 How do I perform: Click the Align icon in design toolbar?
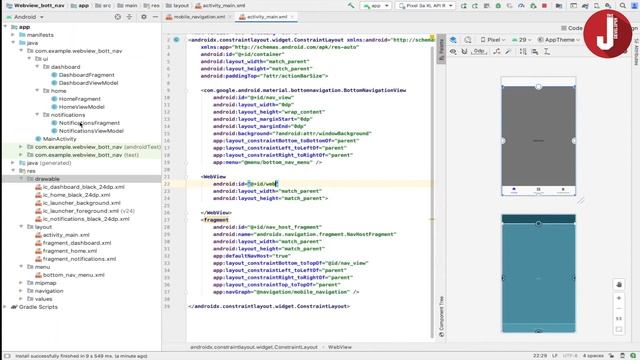(x=535, y=51)
